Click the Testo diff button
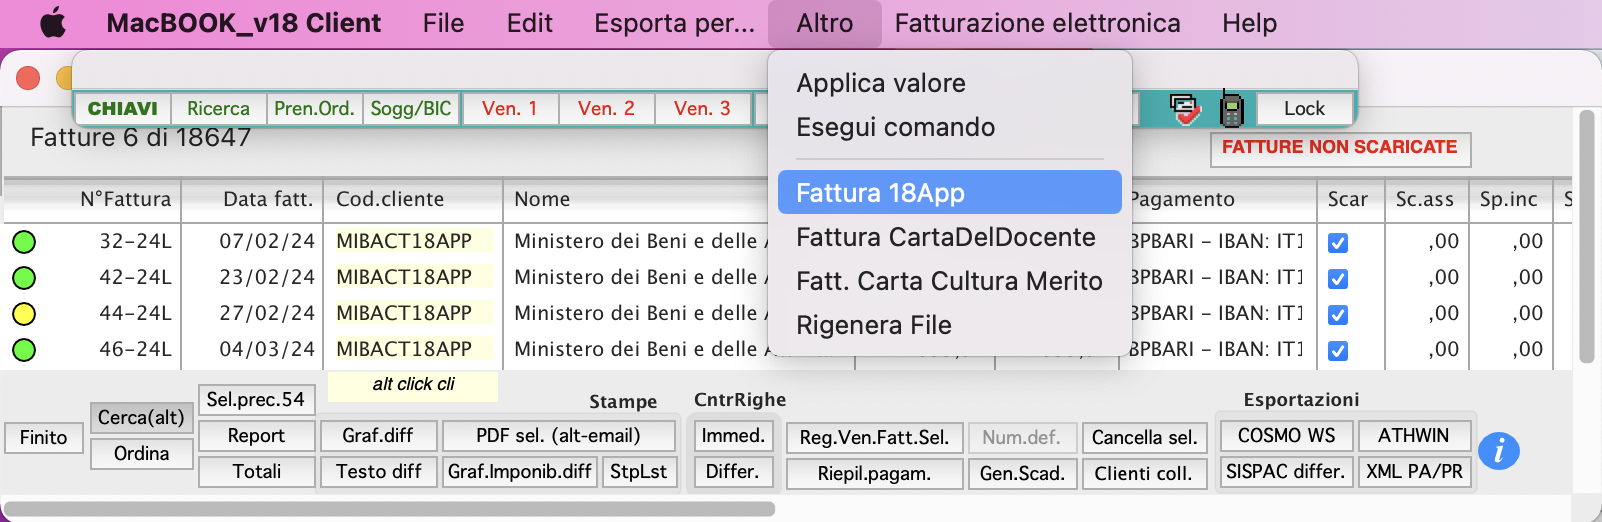This screenshot has height=522, width=1602. pyautogui.click(x=378, y=471)
